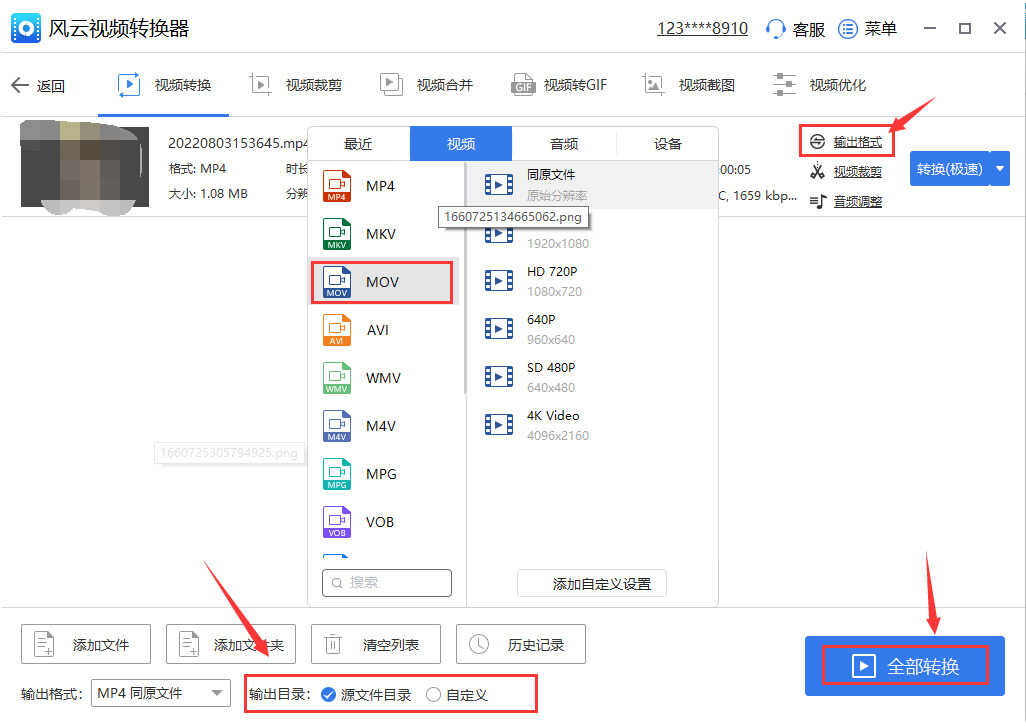The height and width of the screenshot is (726, 1026).
Task: Select 自定义 output directory radio
Action: tap(433, 695)
